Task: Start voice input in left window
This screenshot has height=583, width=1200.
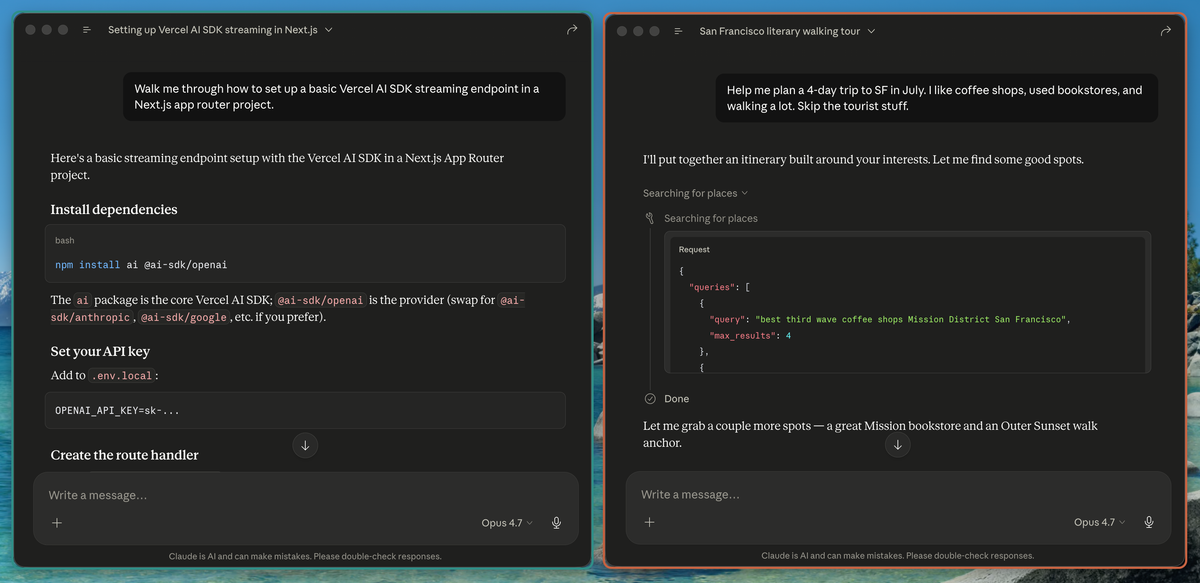Action: (556, 522)
